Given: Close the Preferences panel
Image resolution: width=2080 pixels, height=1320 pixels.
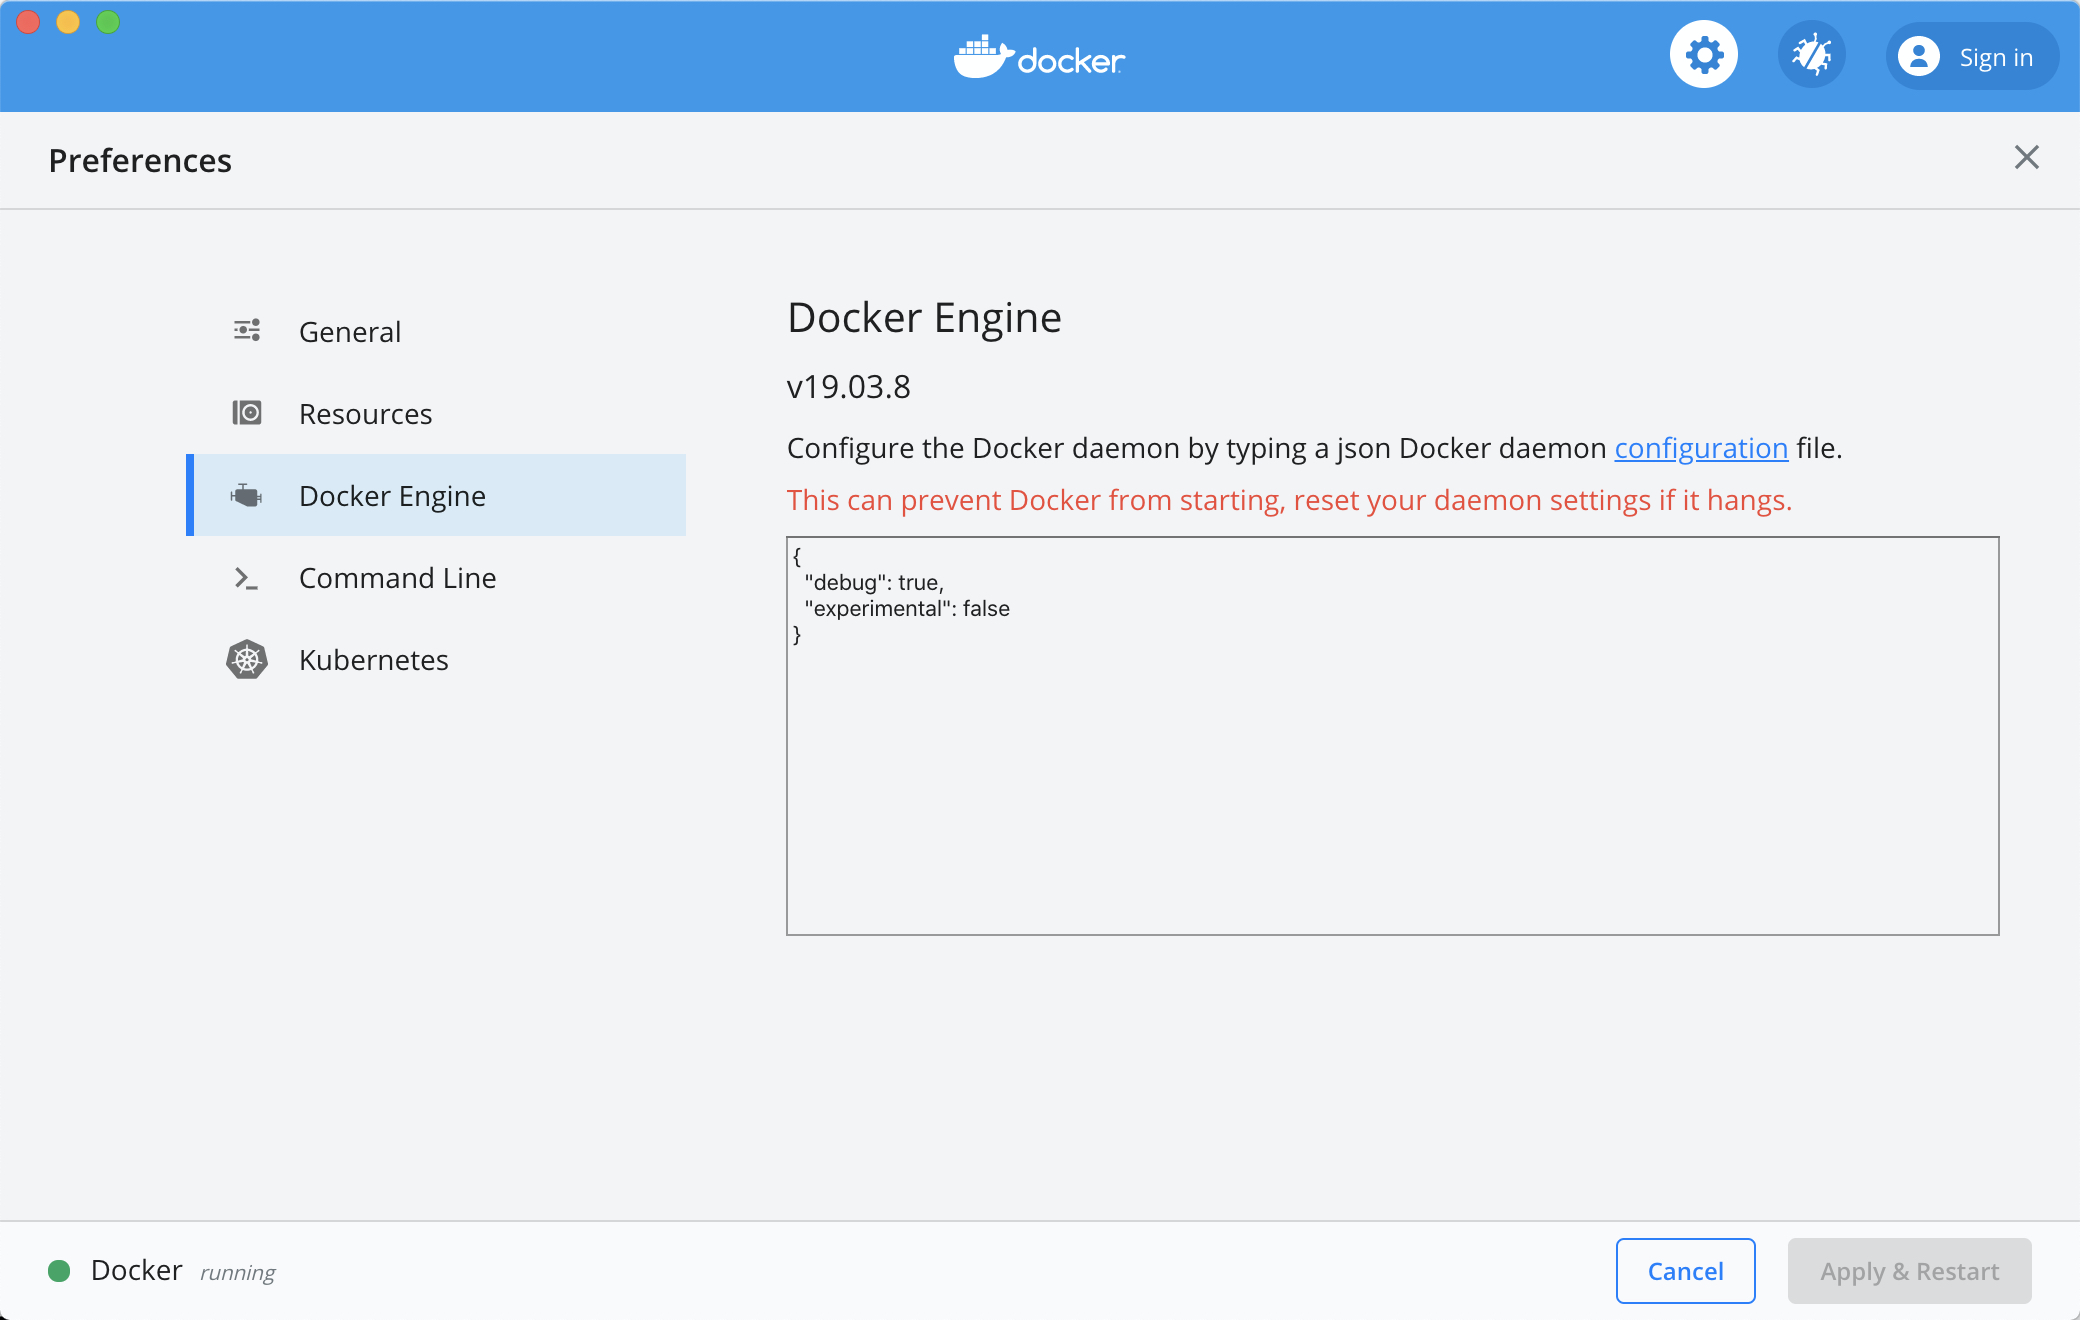Looking at the screenshot, I should click(x=2026, y=157).
